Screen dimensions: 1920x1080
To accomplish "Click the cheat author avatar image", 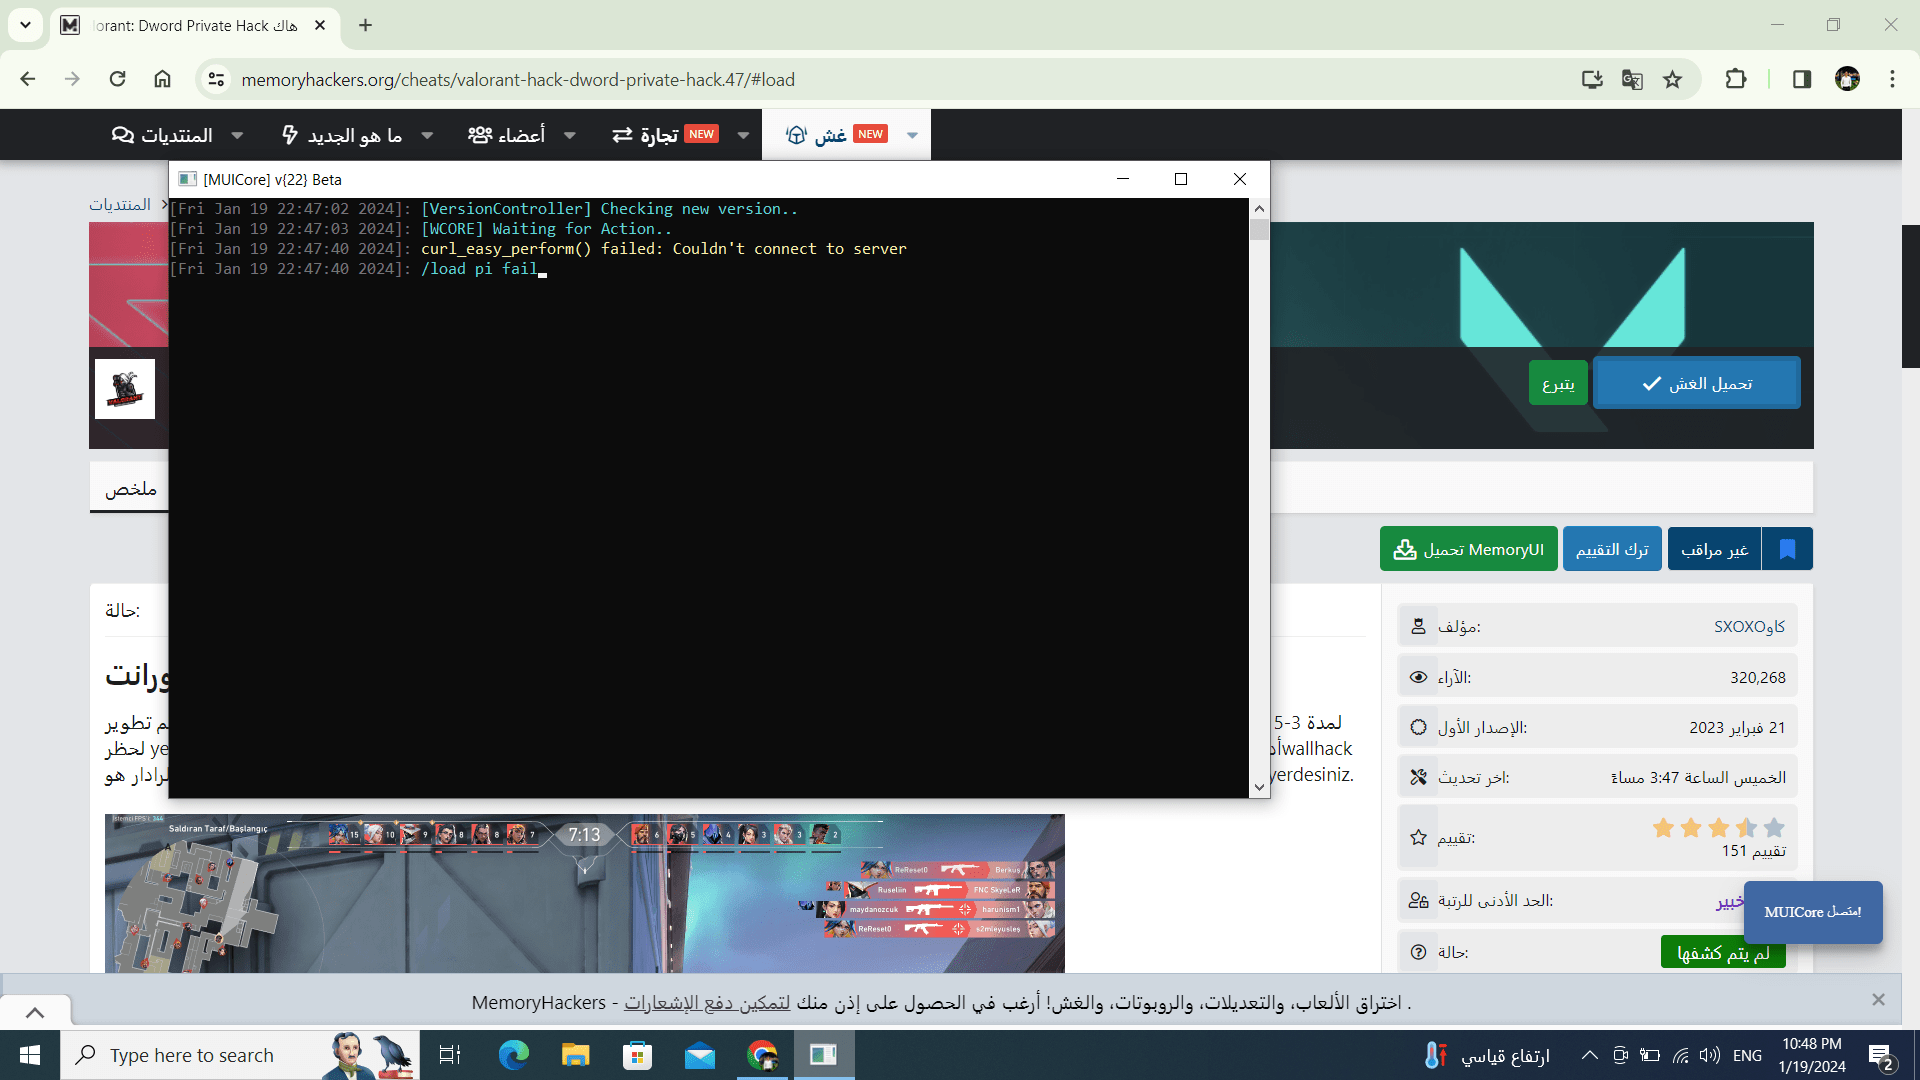I will pyautogui.click(x=125, y=388).
